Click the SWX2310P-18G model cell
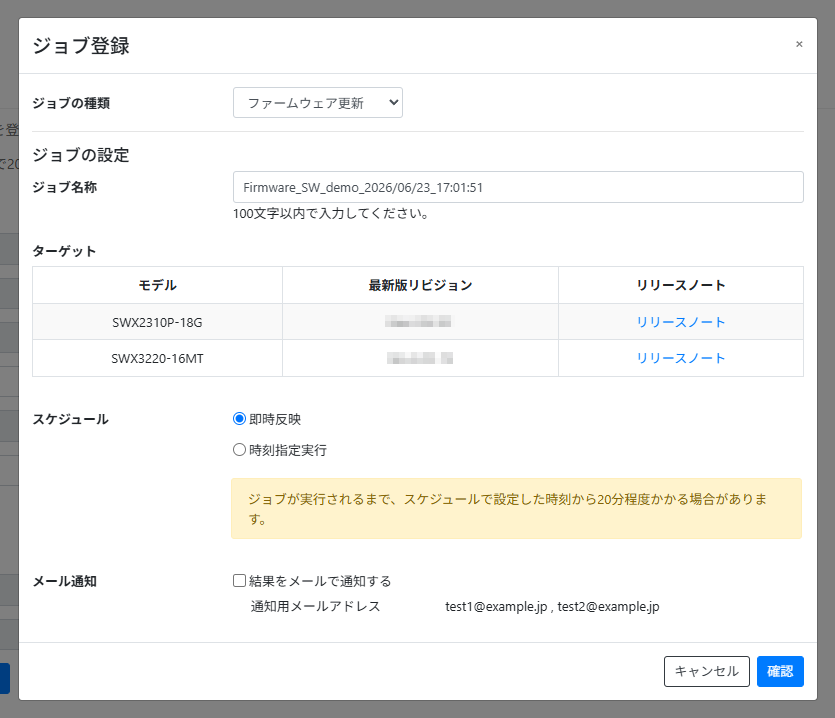 157,322
